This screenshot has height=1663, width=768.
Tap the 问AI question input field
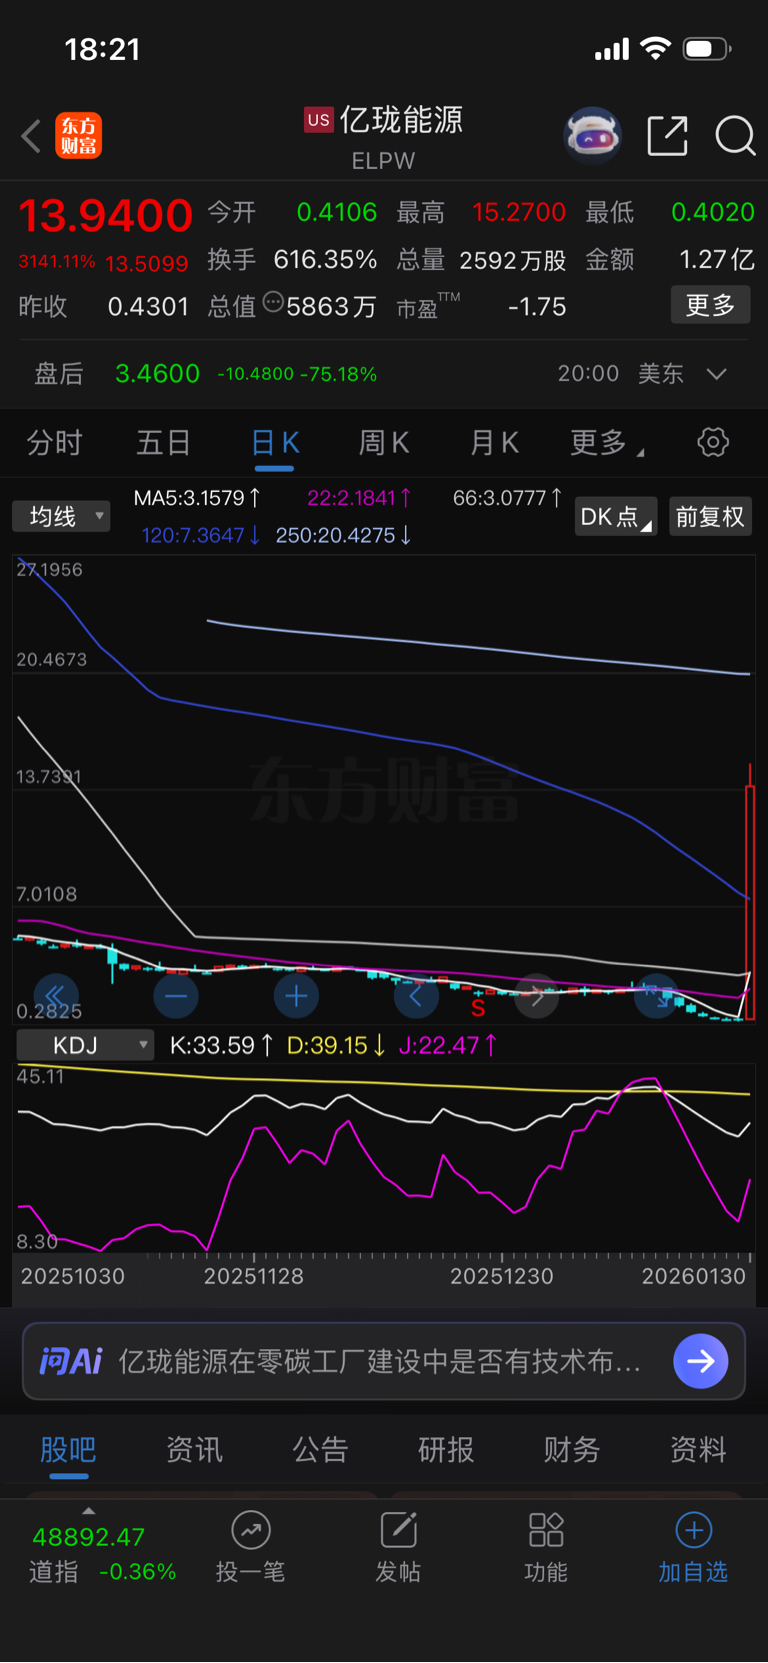point(384,1361)
